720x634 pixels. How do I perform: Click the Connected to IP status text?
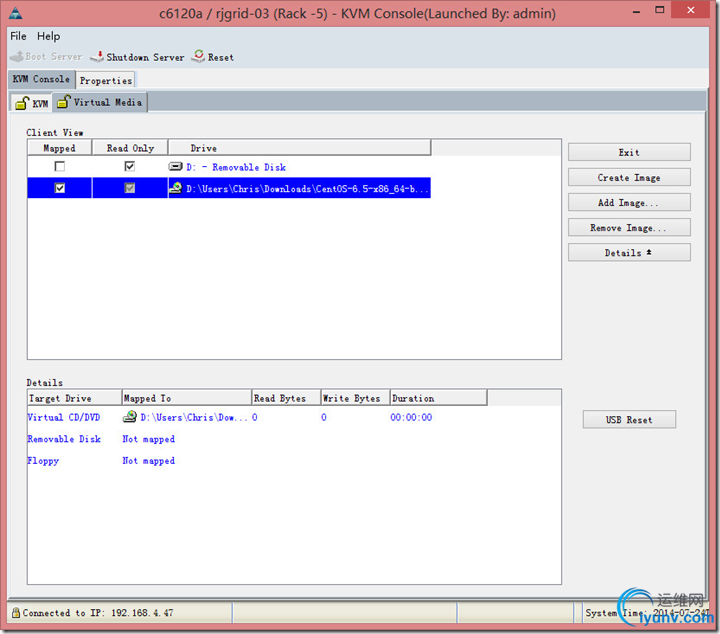coord(98,613)
